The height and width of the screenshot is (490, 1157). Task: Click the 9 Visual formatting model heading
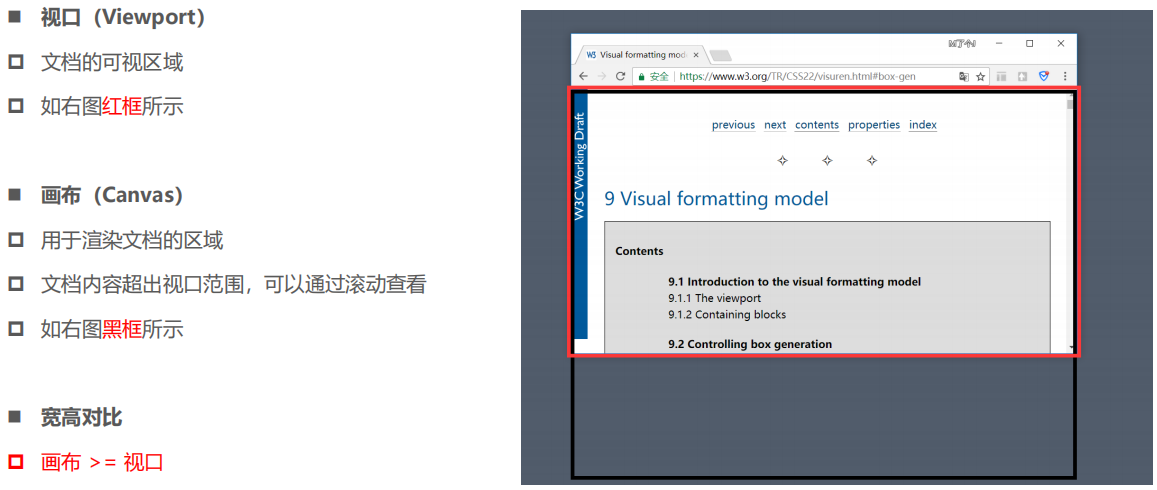pyautogui.click(x=716, y=199)
